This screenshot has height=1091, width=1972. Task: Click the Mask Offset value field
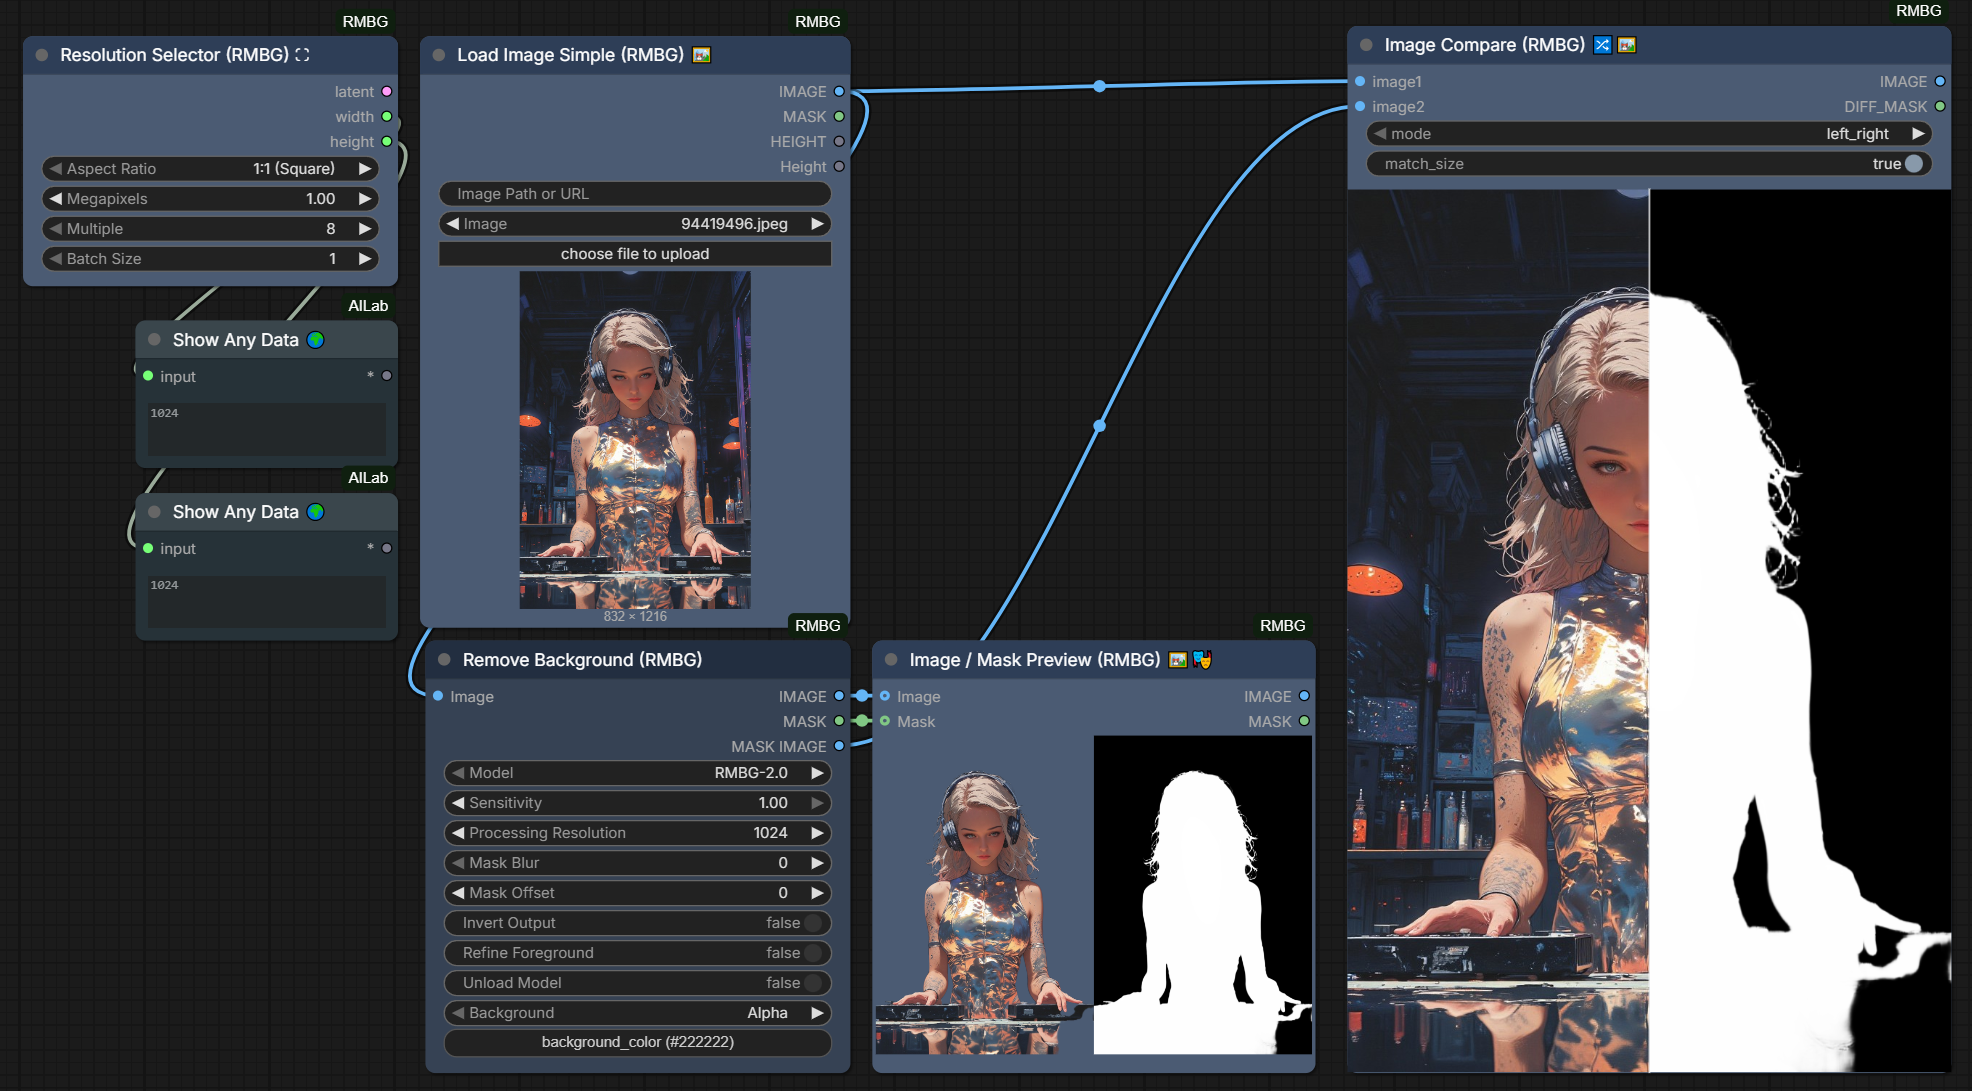pyautogui.click(x=638, y=893)
